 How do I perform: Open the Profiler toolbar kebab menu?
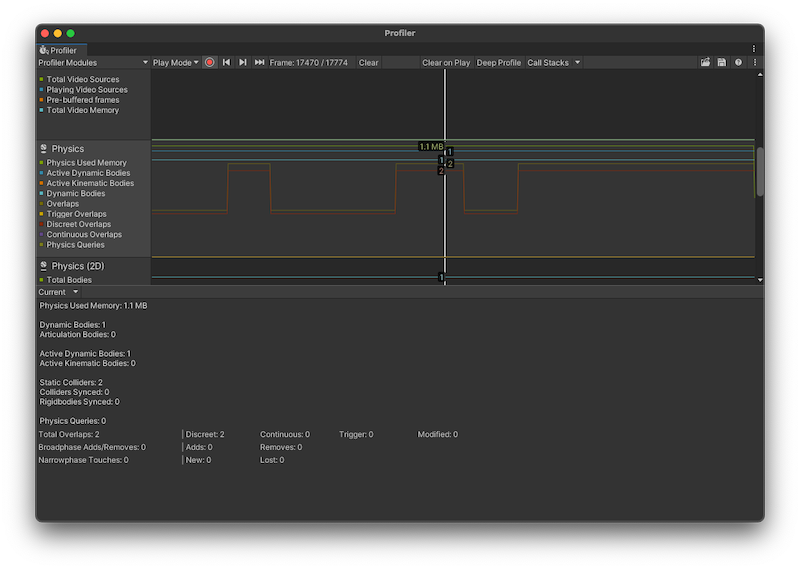click(754, 62)
